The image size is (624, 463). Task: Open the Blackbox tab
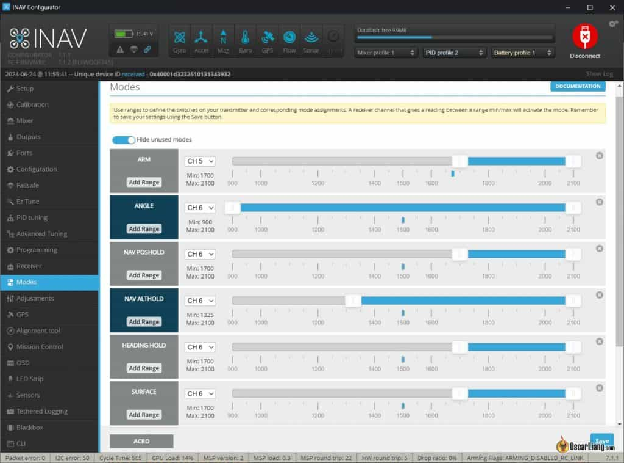[x=49, y=427]
